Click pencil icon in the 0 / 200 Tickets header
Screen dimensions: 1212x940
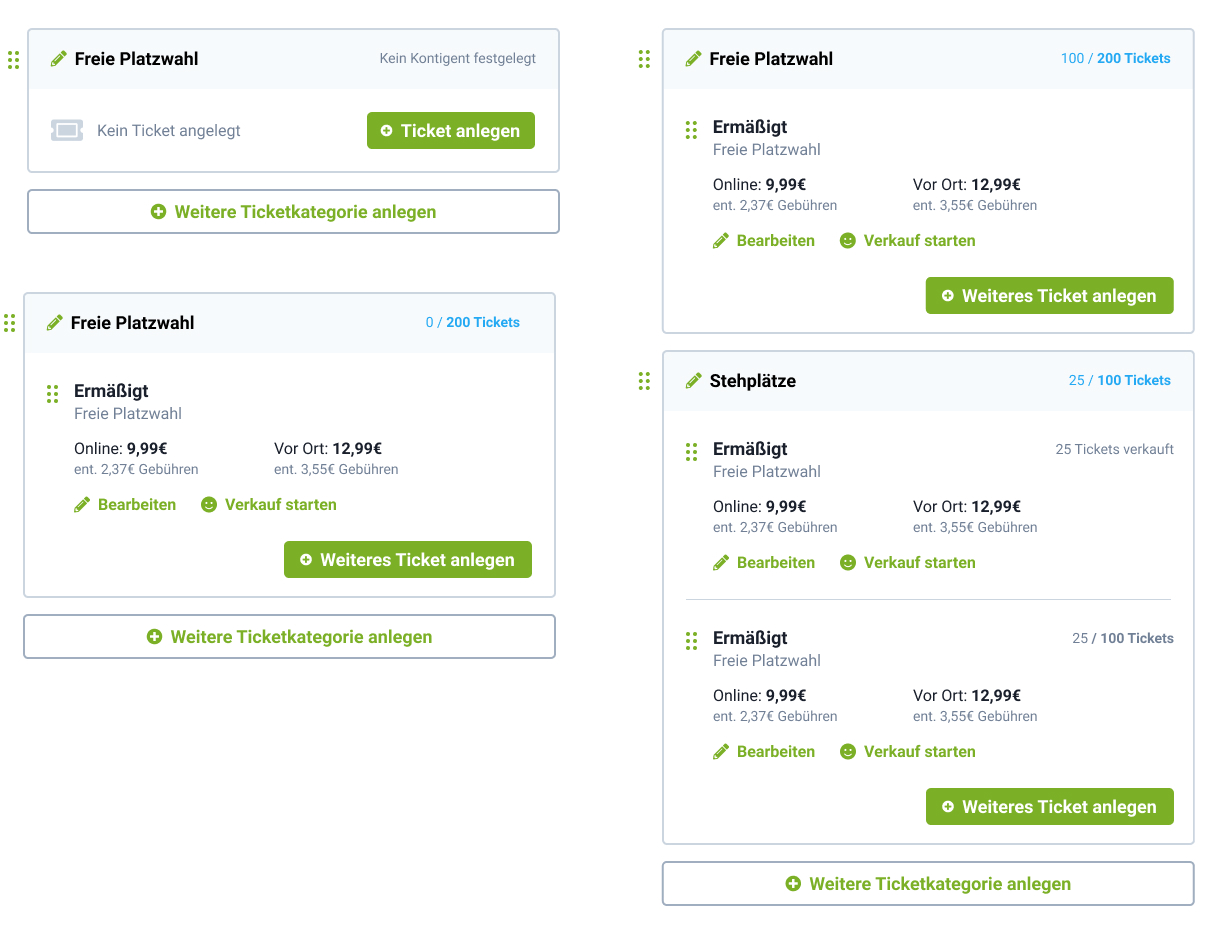click(55, 323)
